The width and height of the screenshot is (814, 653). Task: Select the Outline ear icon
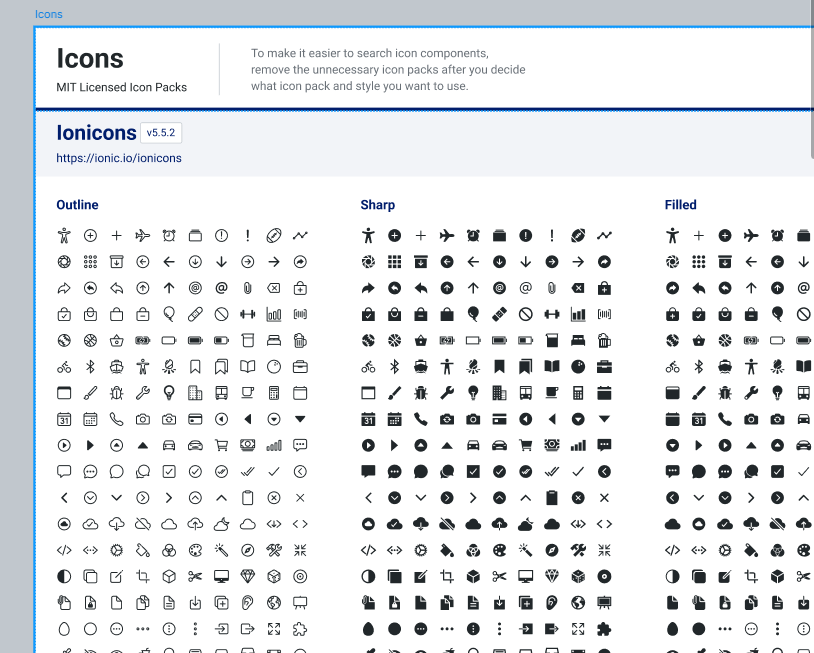pyautogui.click(x=248, y=603)
